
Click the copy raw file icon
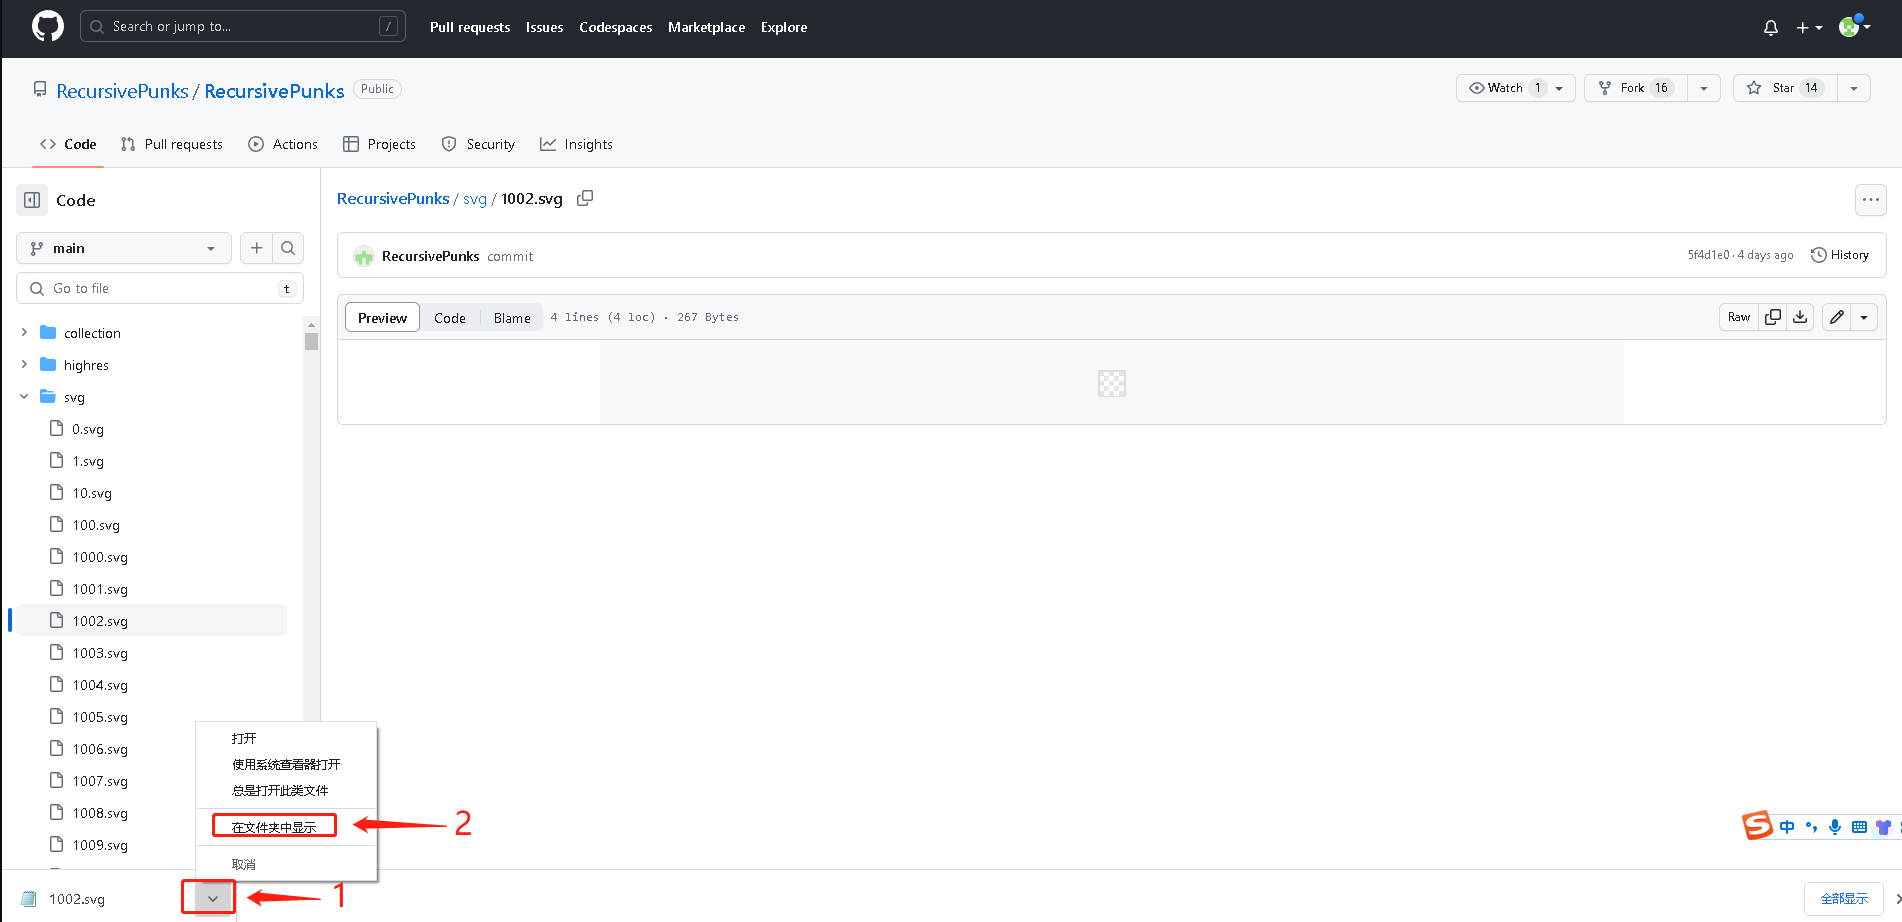1772,317
